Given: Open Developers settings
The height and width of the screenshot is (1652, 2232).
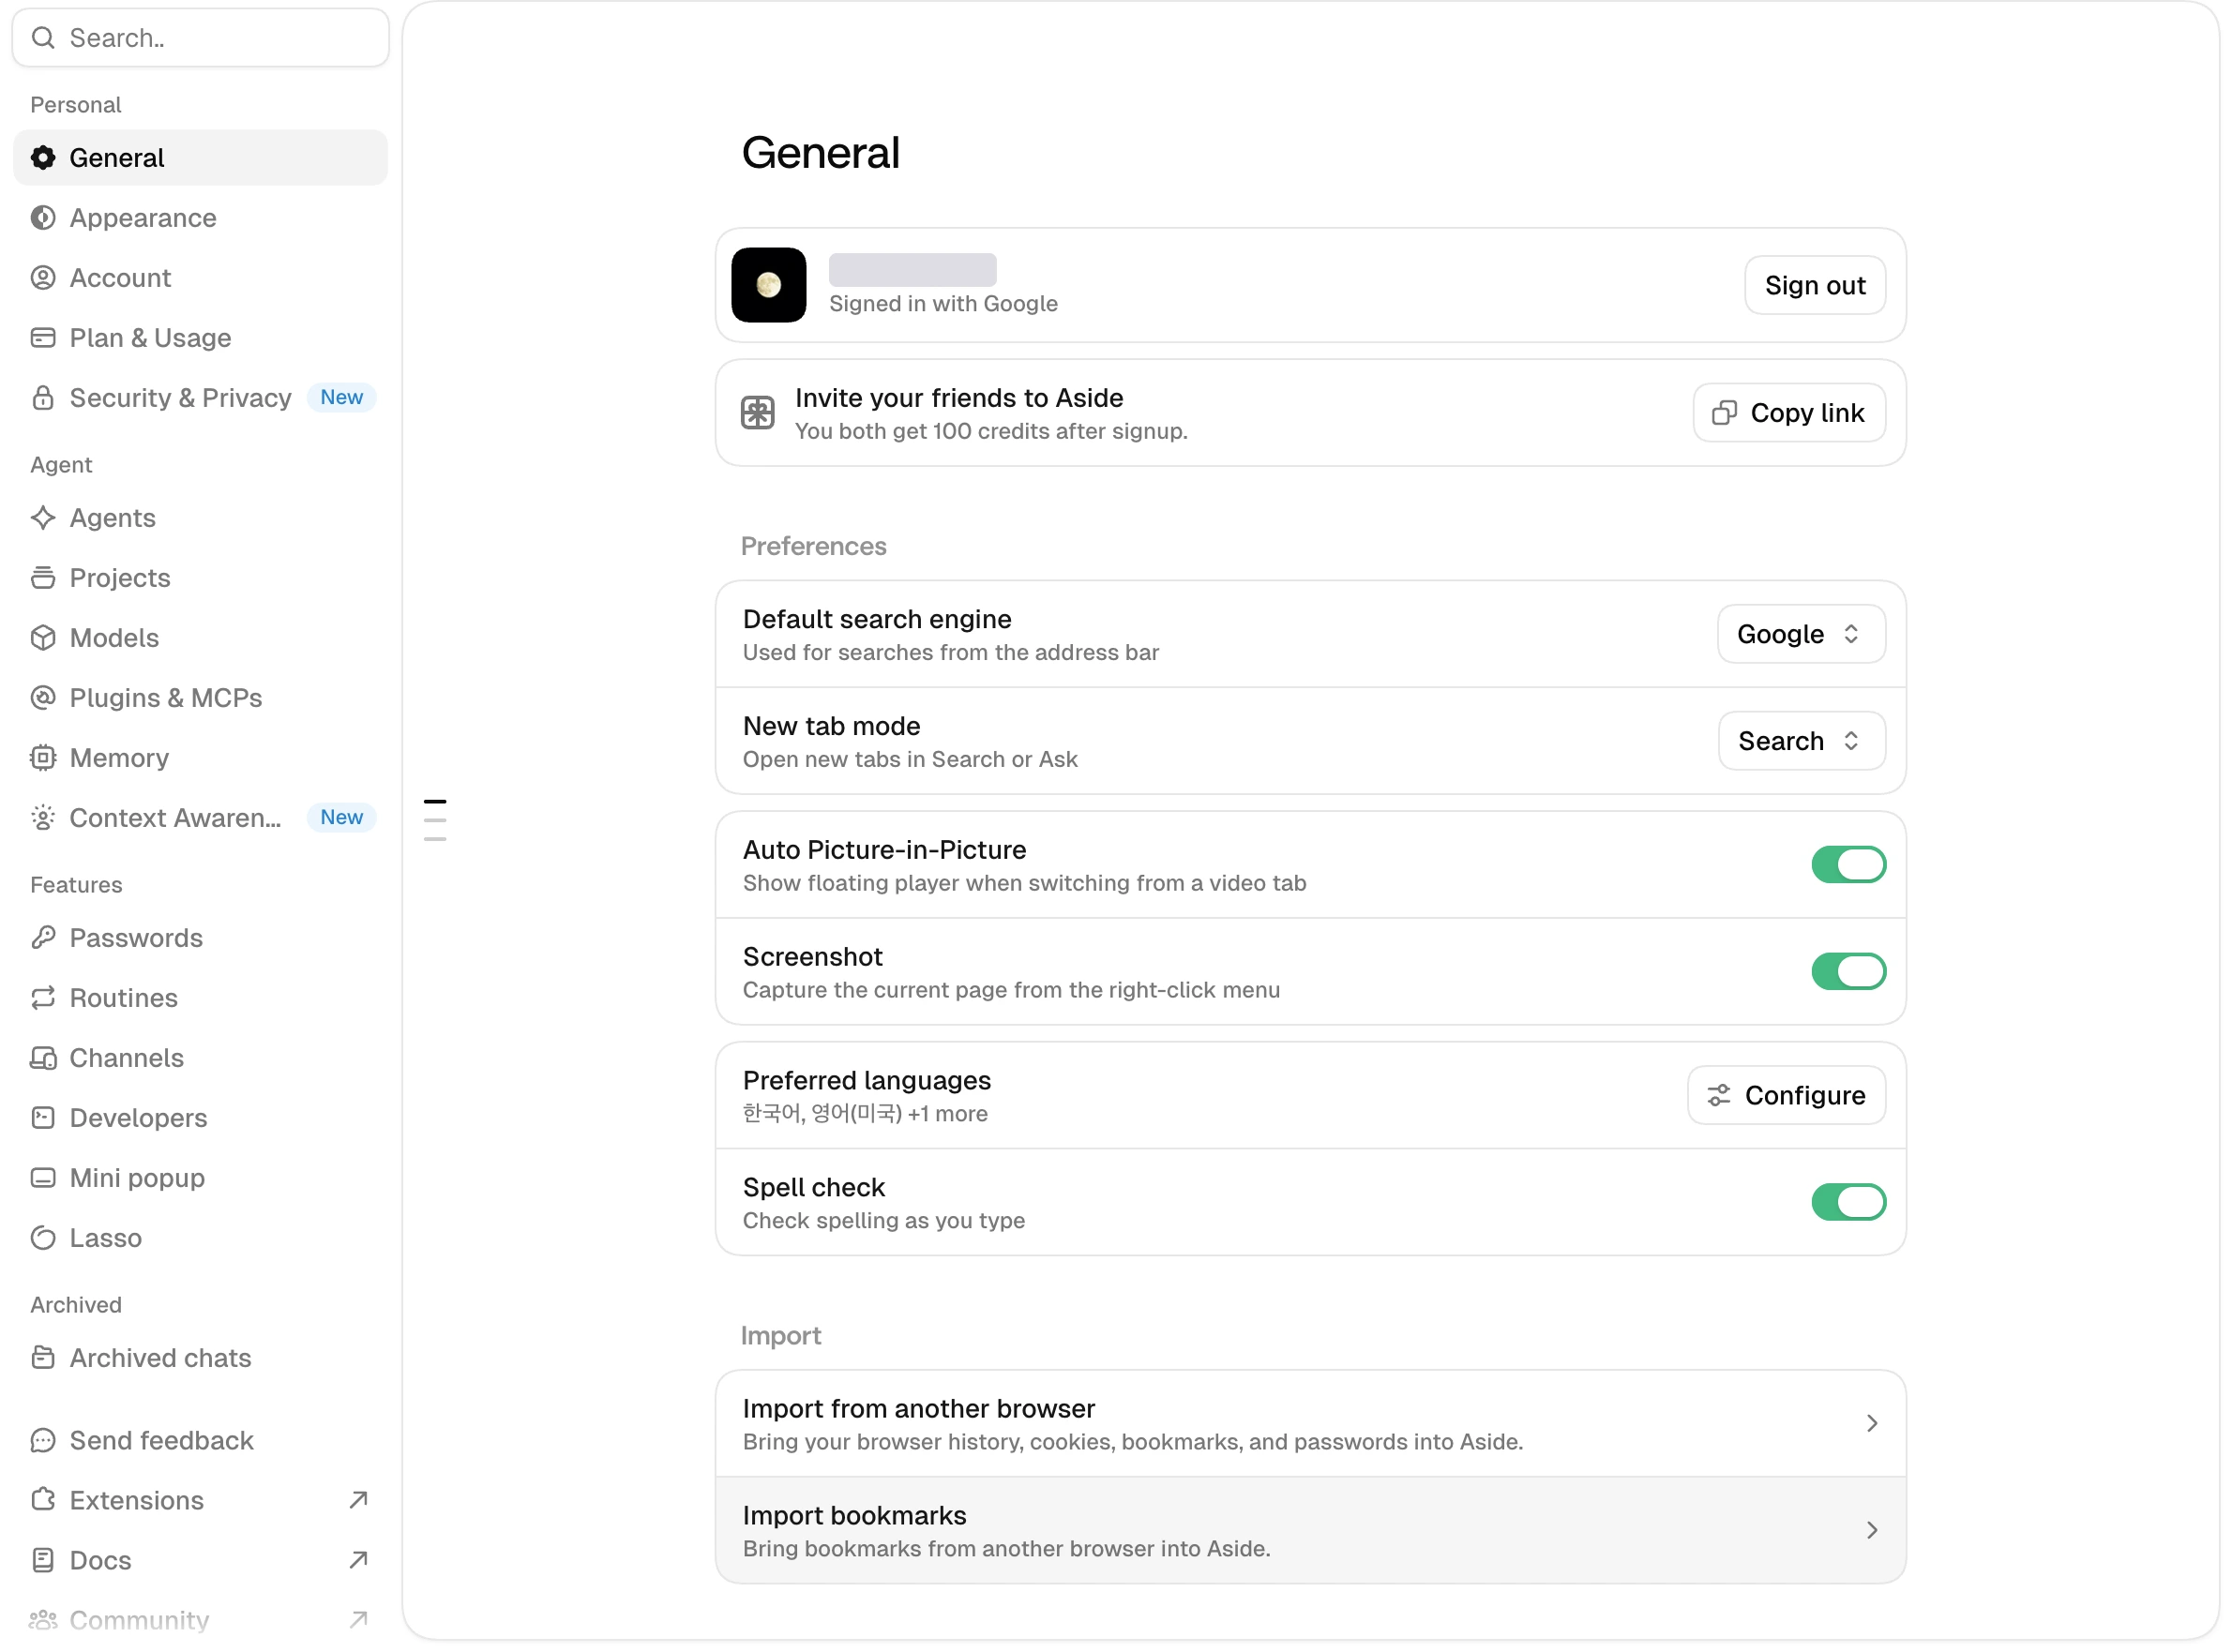Looking at the screenshot, I should (x=200, y=1118).
